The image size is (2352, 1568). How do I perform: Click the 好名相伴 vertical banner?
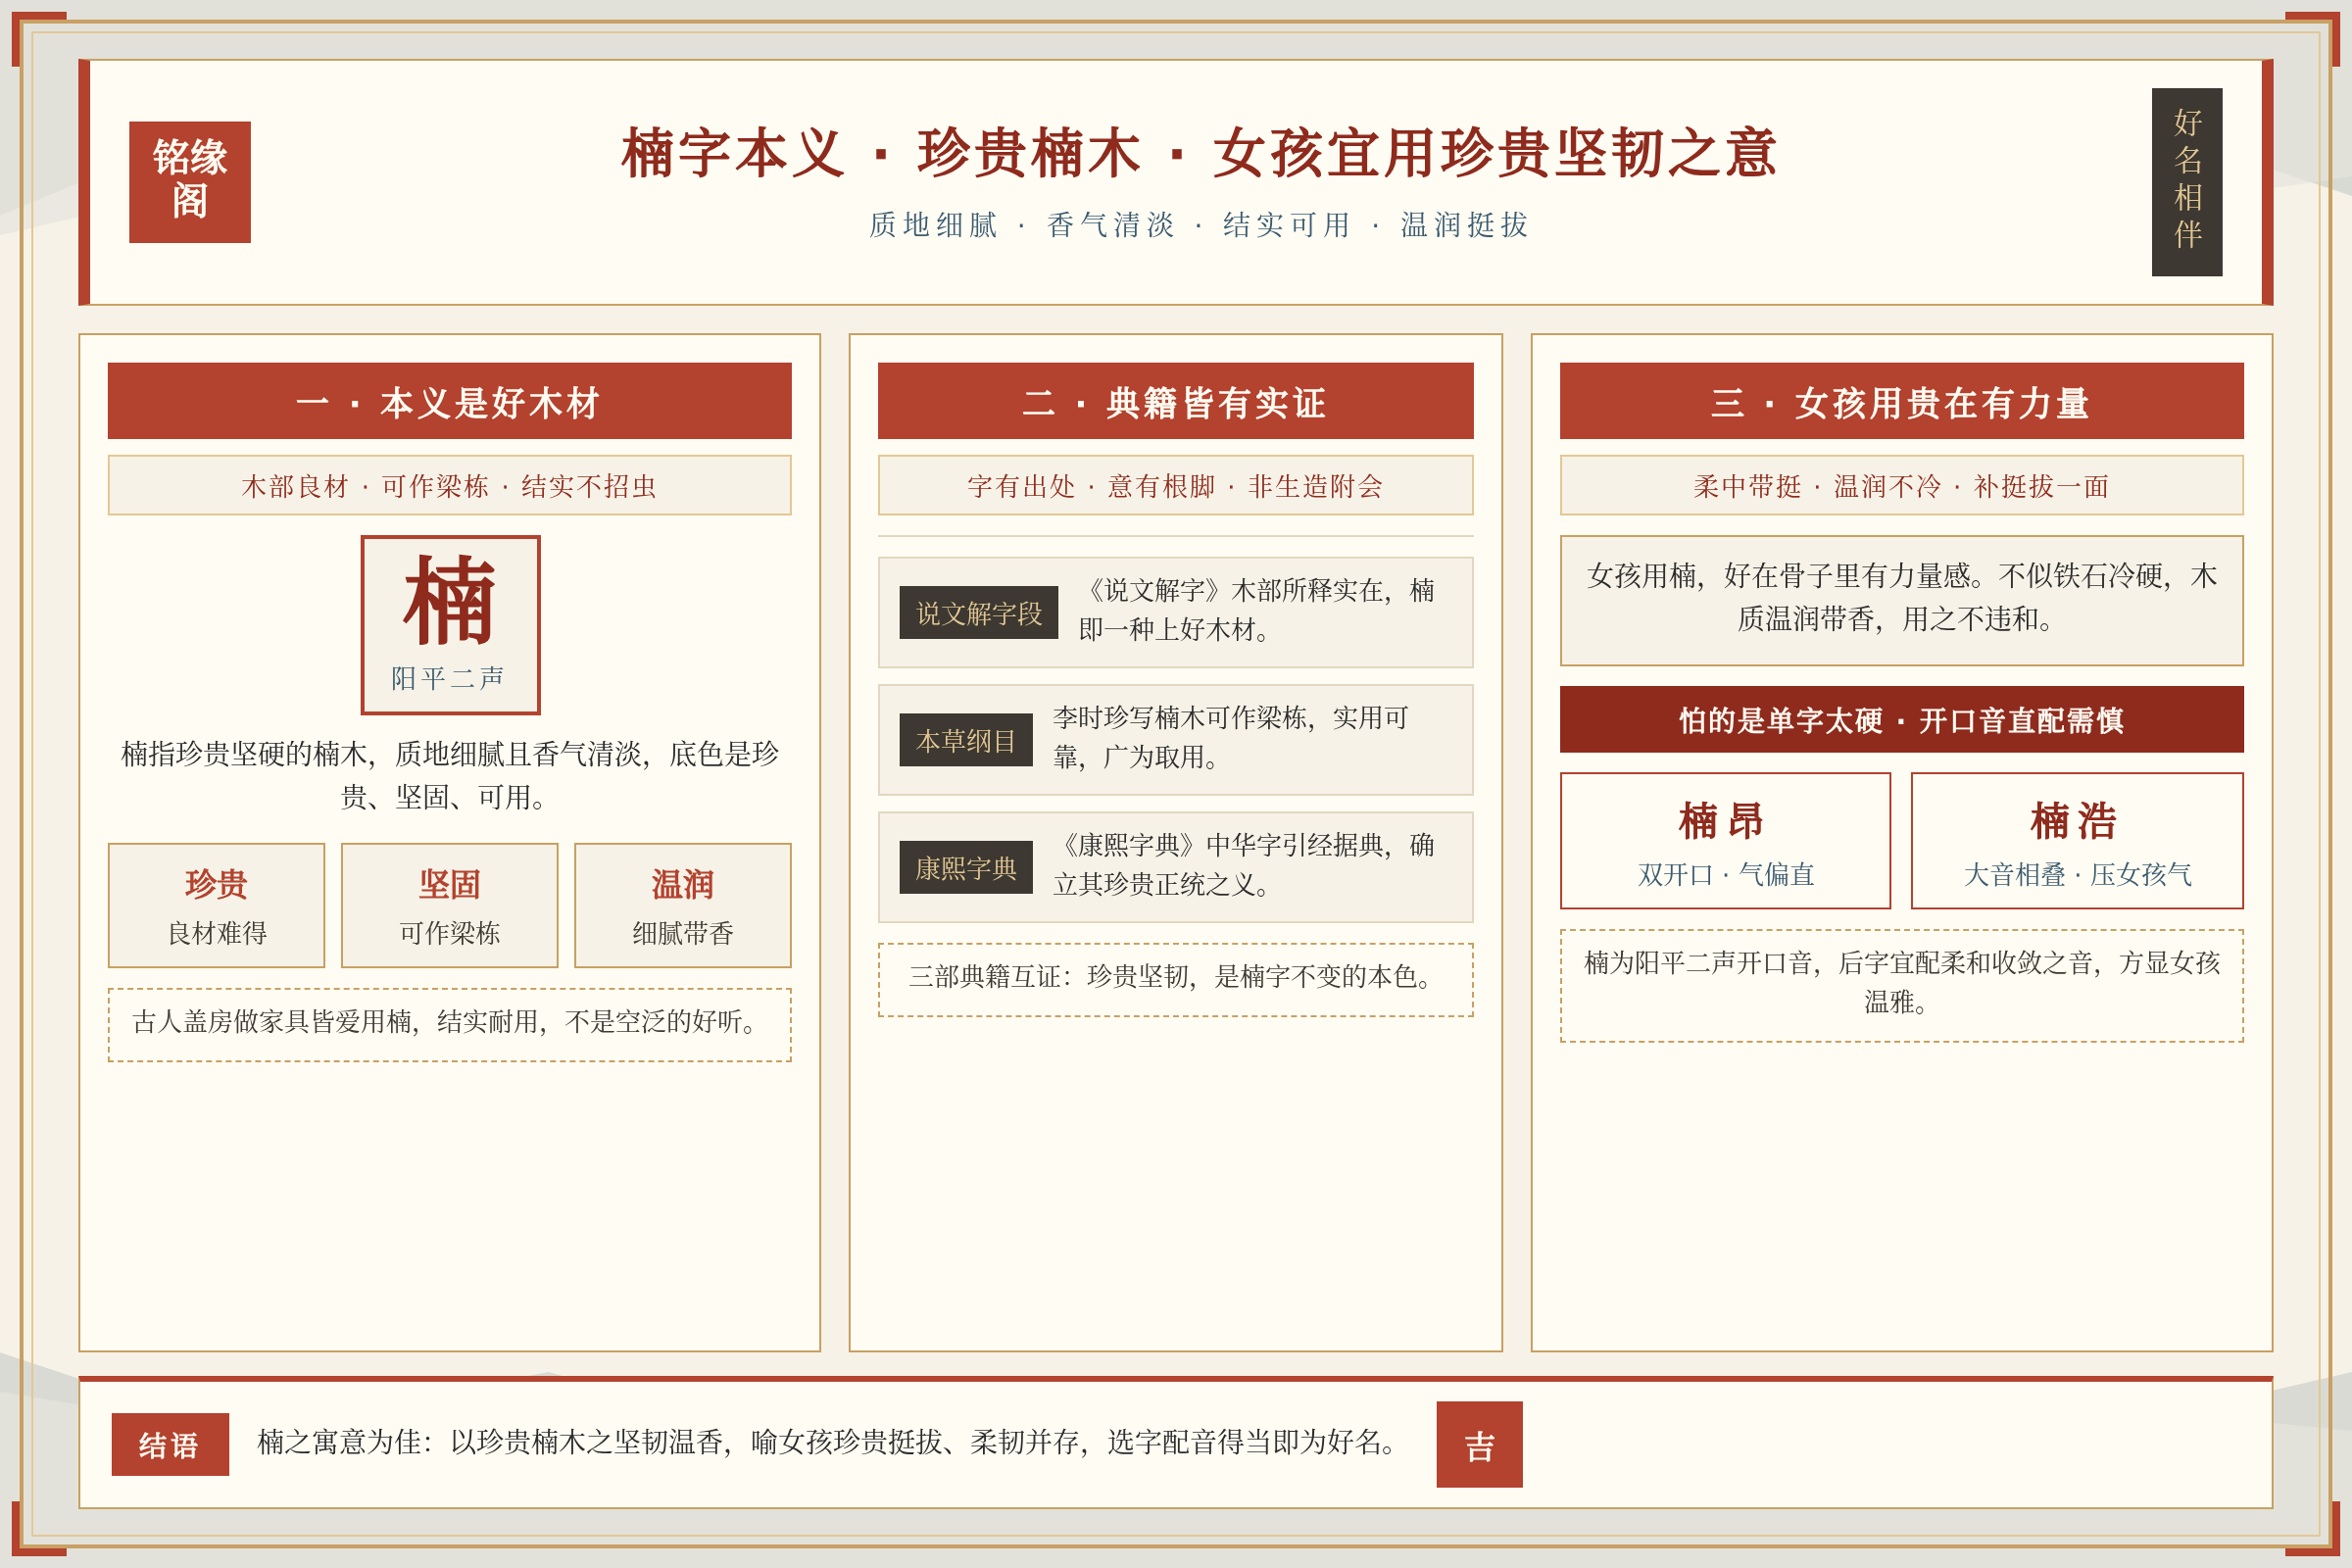(x=2187, y=182)
